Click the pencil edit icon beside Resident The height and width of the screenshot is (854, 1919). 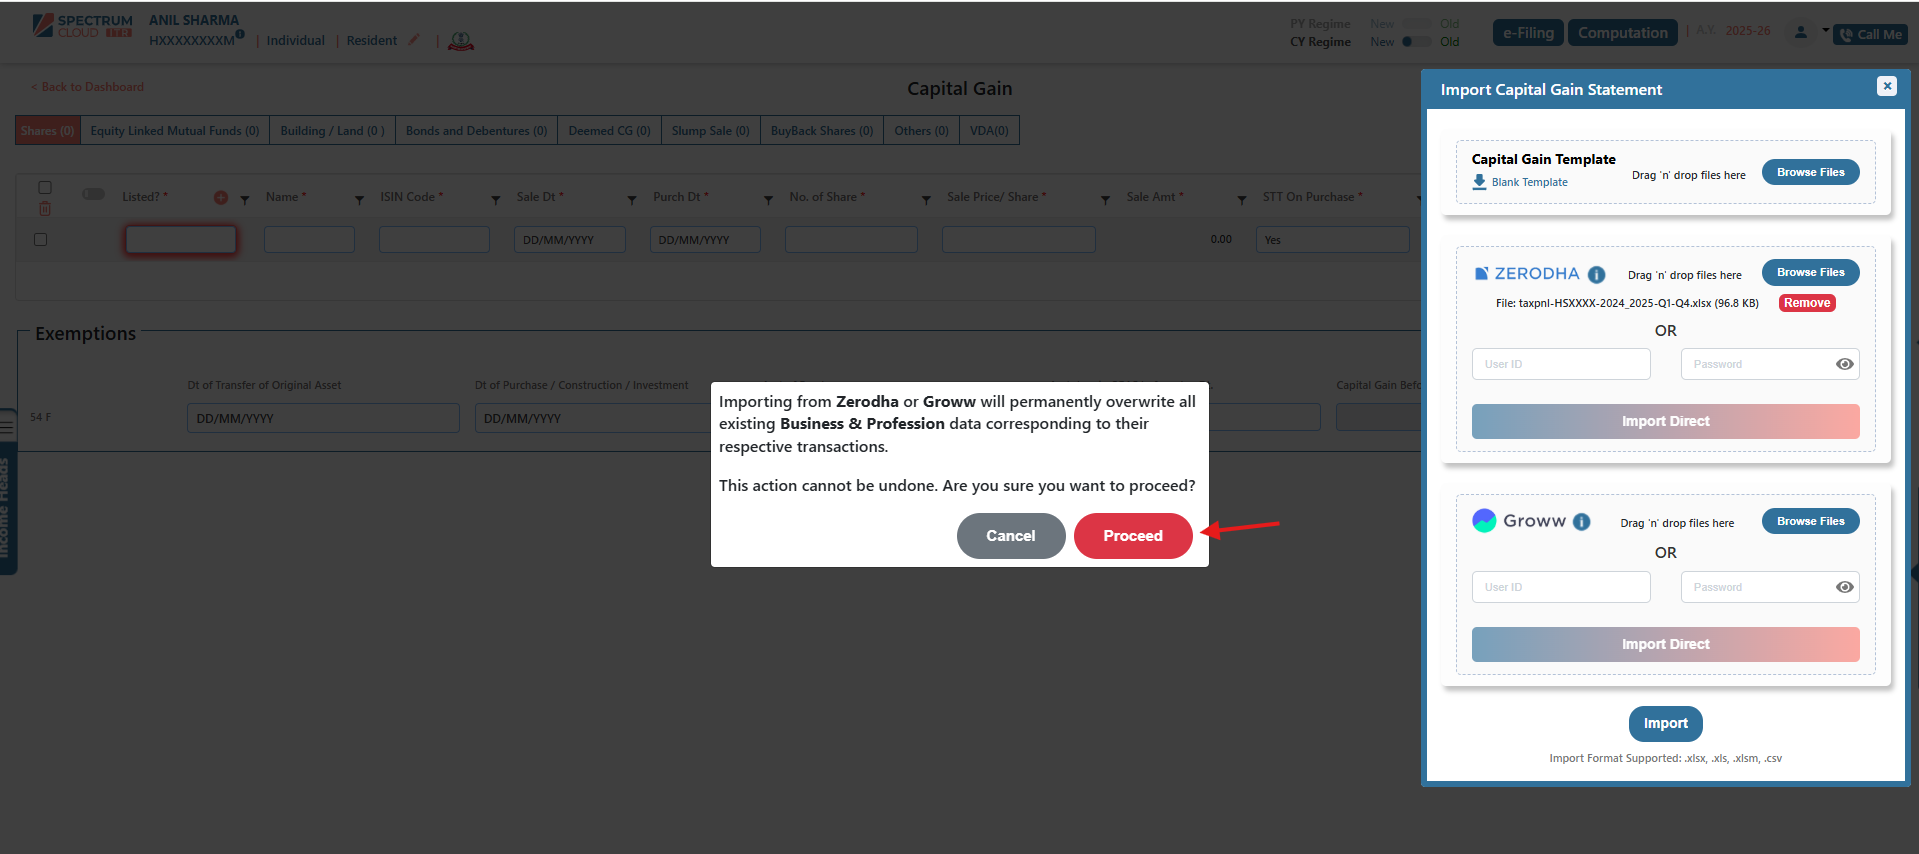coord(413,40)
